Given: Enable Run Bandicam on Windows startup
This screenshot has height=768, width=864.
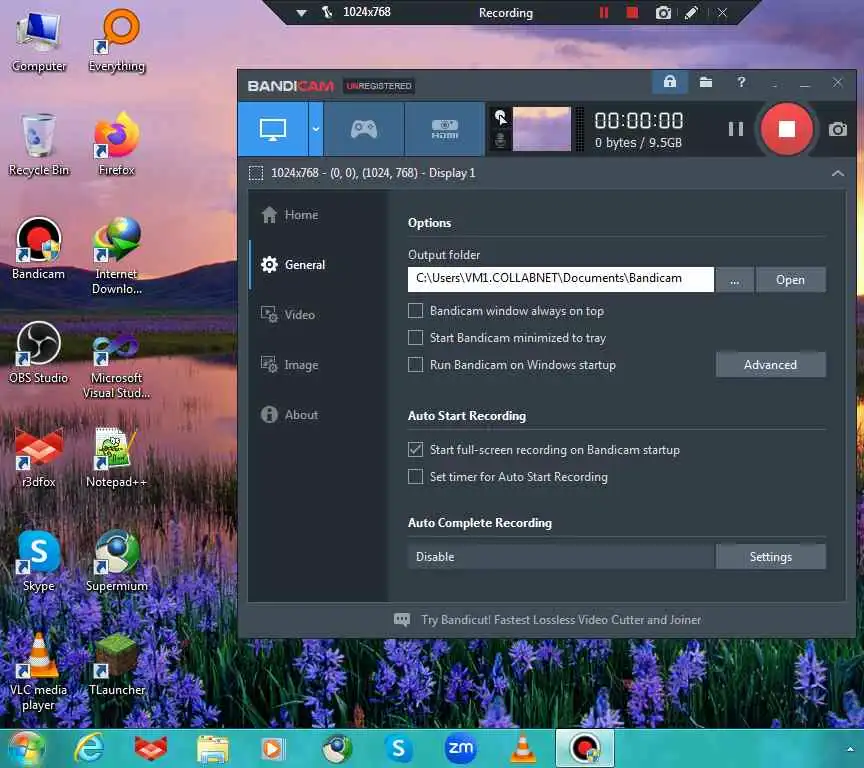Looking at the screenshot, I should pyautogui.click(x=415, y=364).
